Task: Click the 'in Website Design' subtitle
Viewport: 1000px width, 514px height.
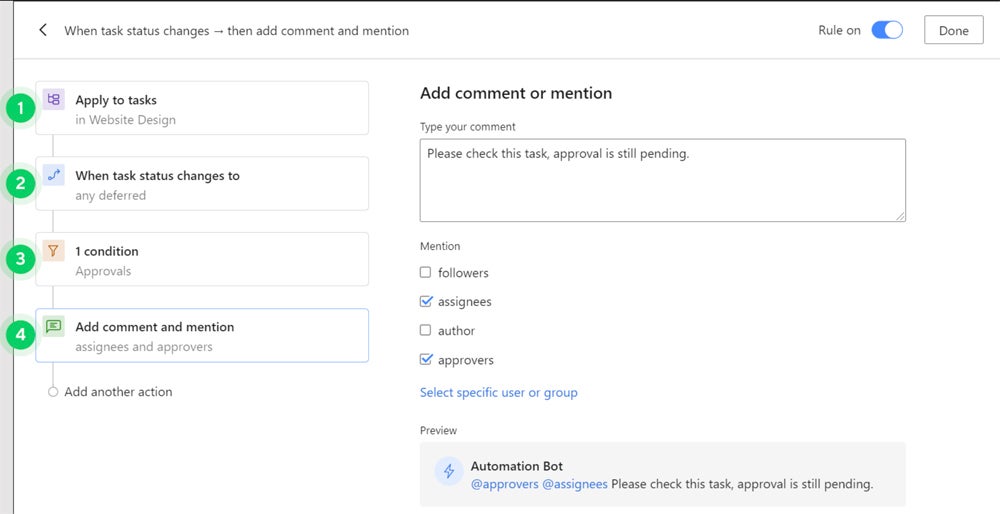Action: (125, 120)
